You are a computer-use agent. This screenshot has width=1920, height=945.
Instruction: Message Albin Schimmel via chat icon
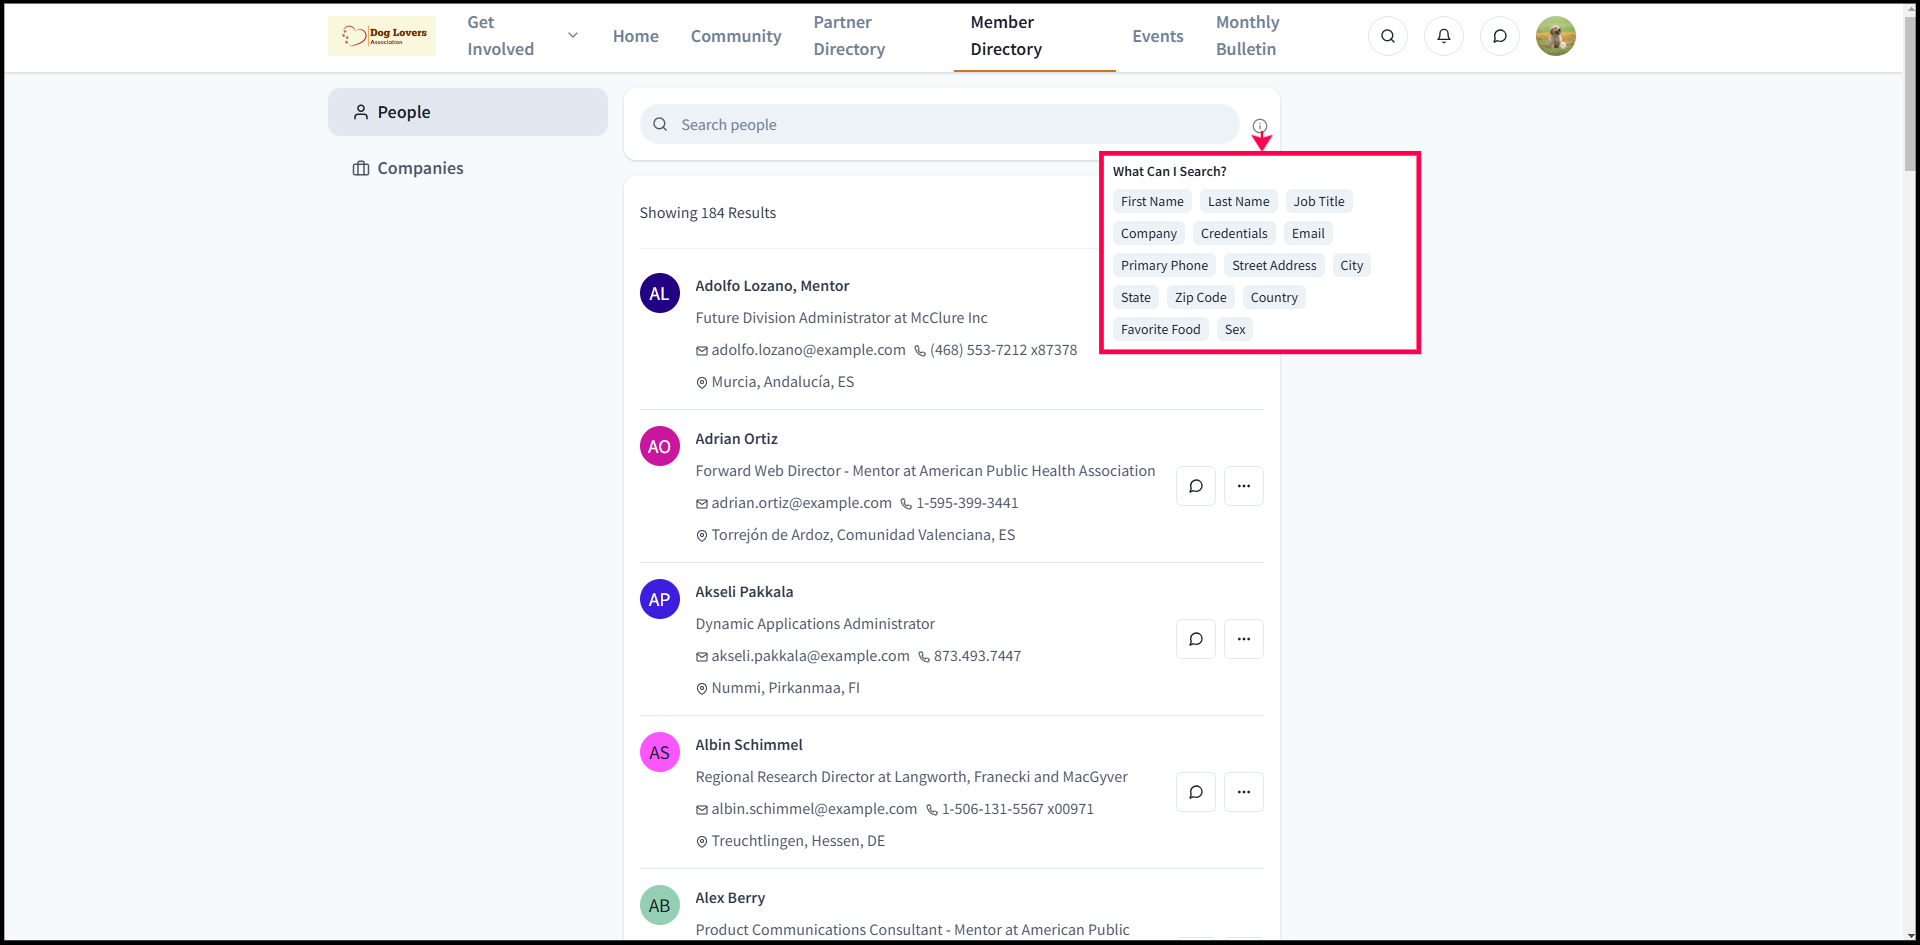(1196, 792)
